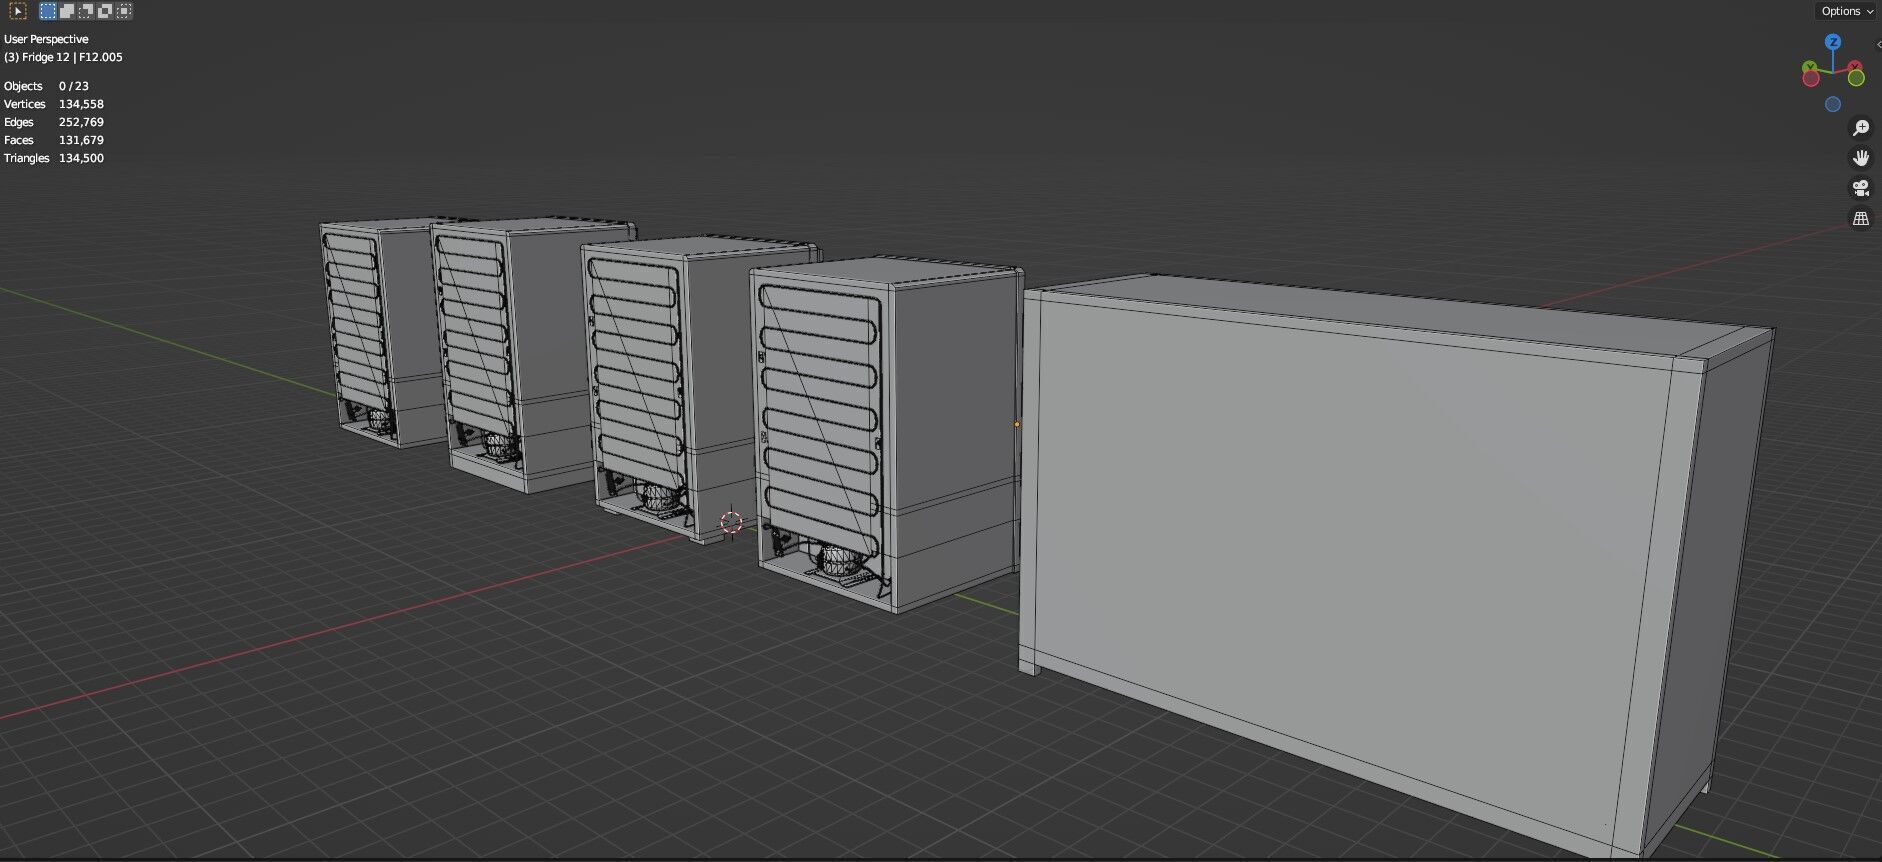1882x862 pixels.
Task: Expand the sidebar with the arrow tab
Action: tap(1877, 44)
